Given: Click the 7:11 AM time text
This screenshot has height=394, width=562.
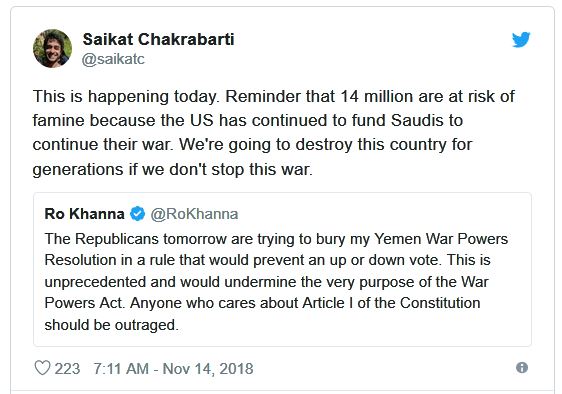Looking at the screenshot, I should 121,369.
